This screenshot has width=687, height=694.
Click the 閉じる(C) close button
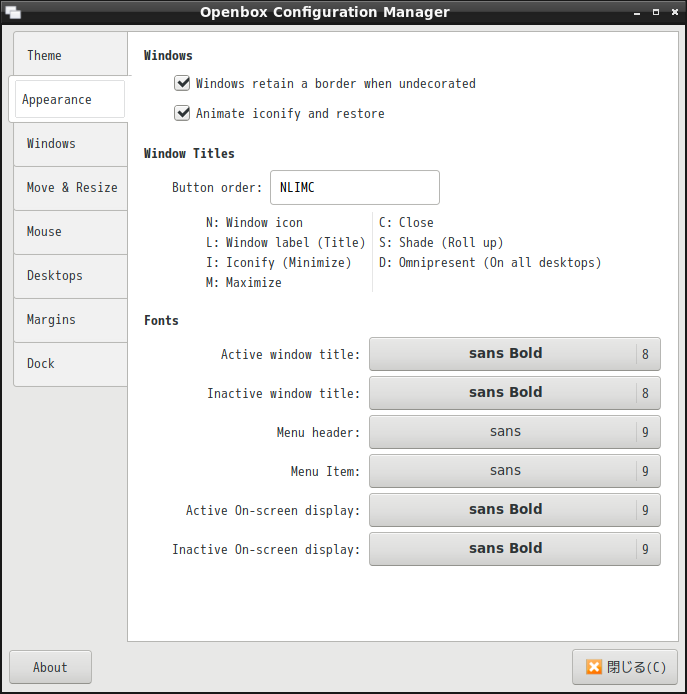pos(625,667)
